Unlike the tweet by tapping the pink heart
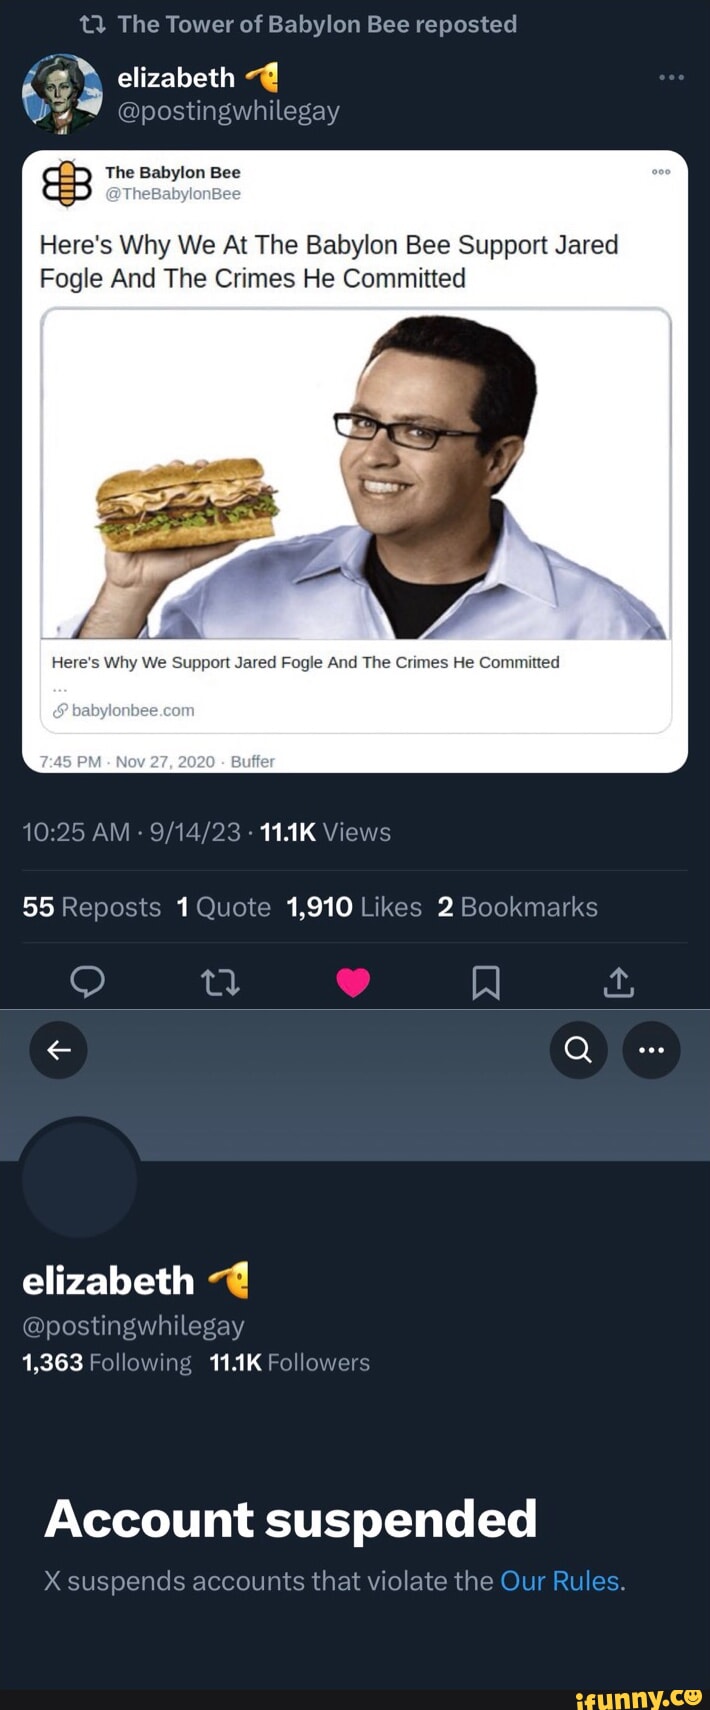This screenshot has height=1710, width=710. (353, 982)
